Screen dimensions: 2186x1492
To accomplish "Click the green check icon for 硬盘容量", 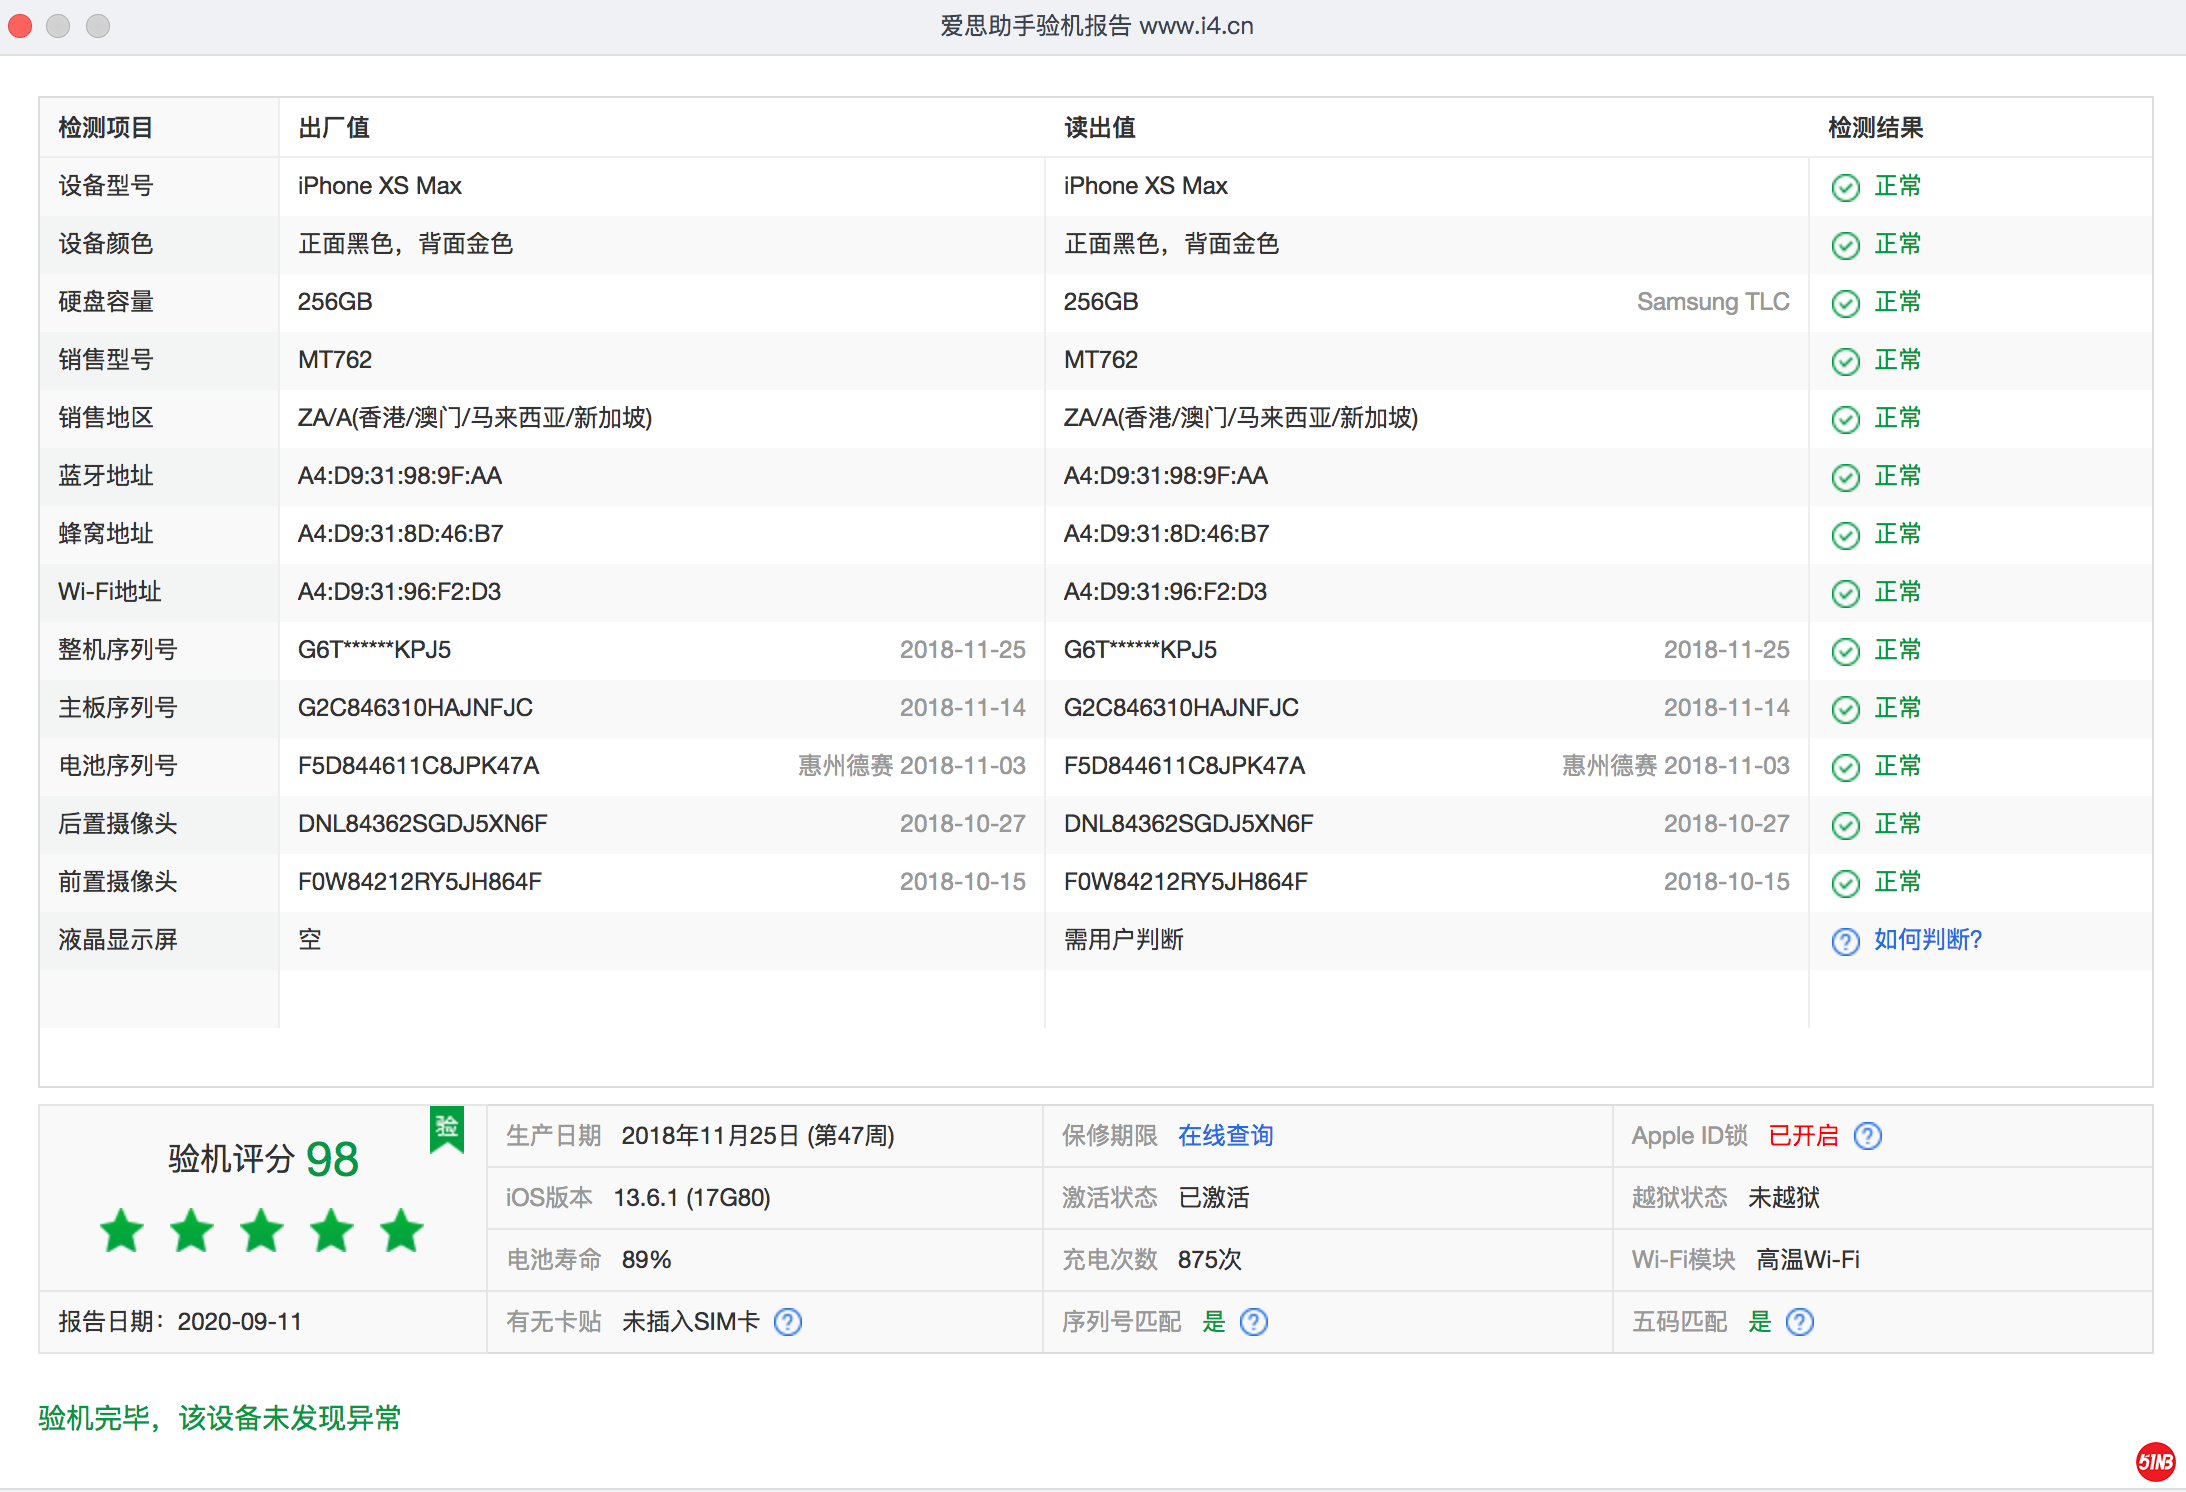I will tap(1845, 303).
